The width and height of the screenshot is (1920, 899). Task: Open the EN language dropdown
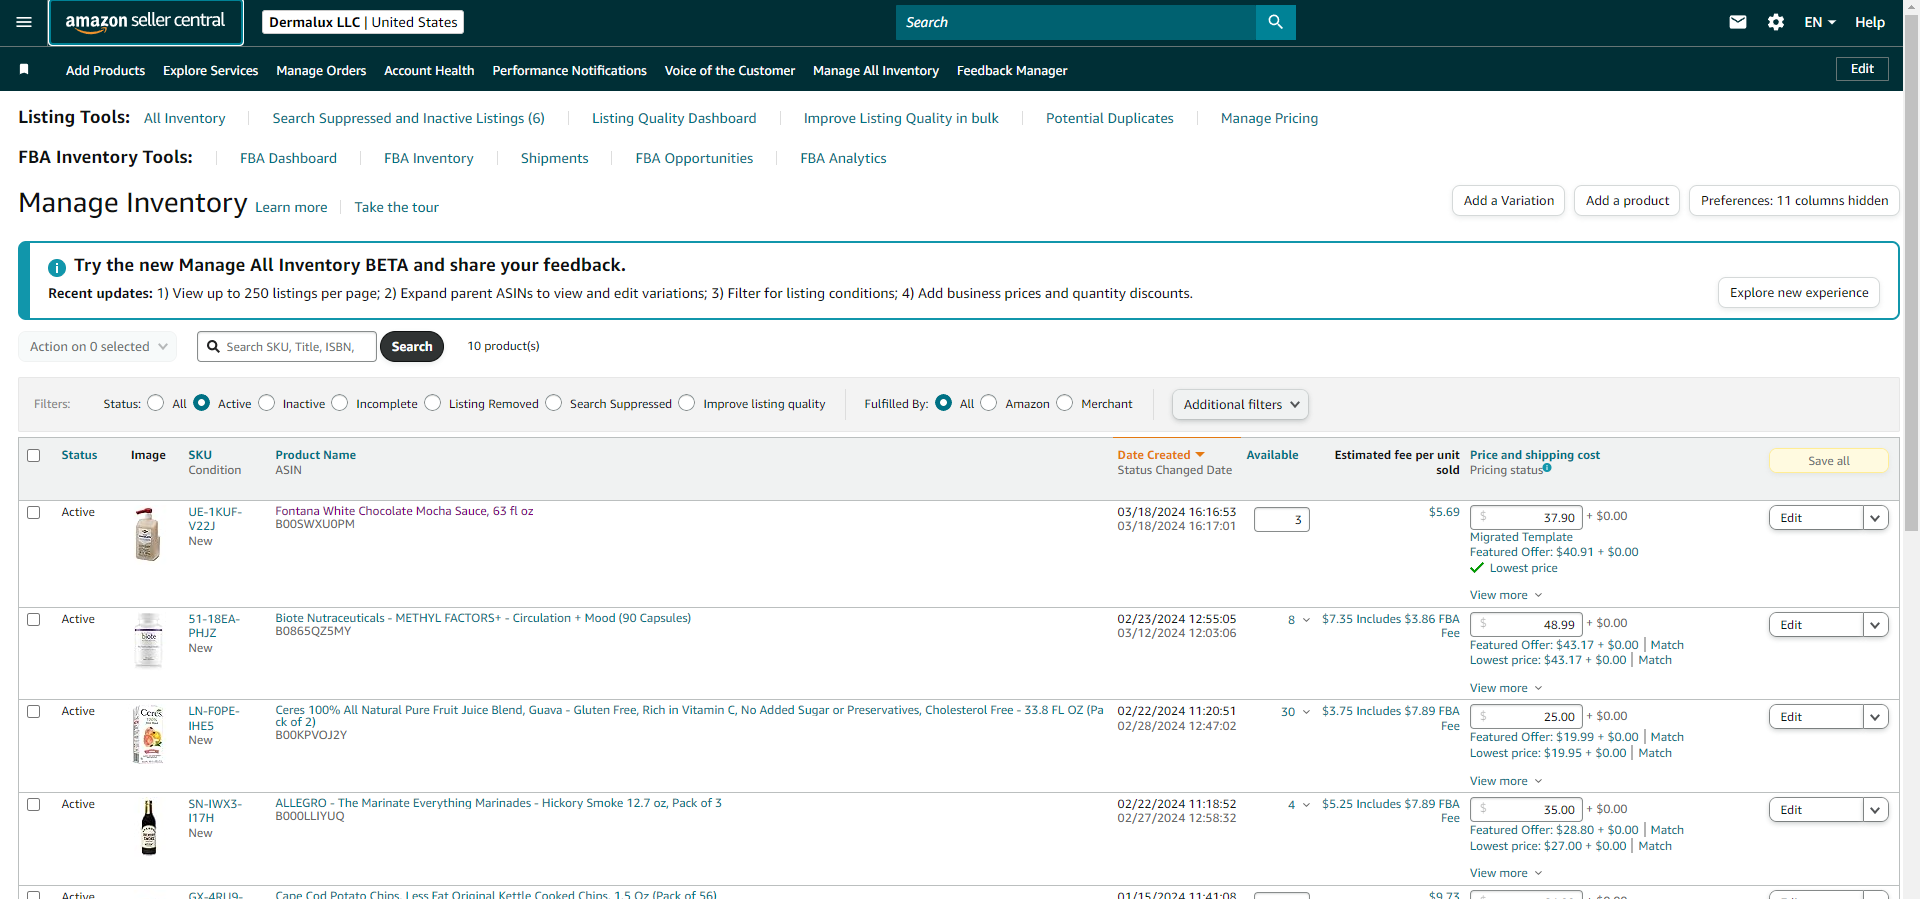coord(1819,22)
